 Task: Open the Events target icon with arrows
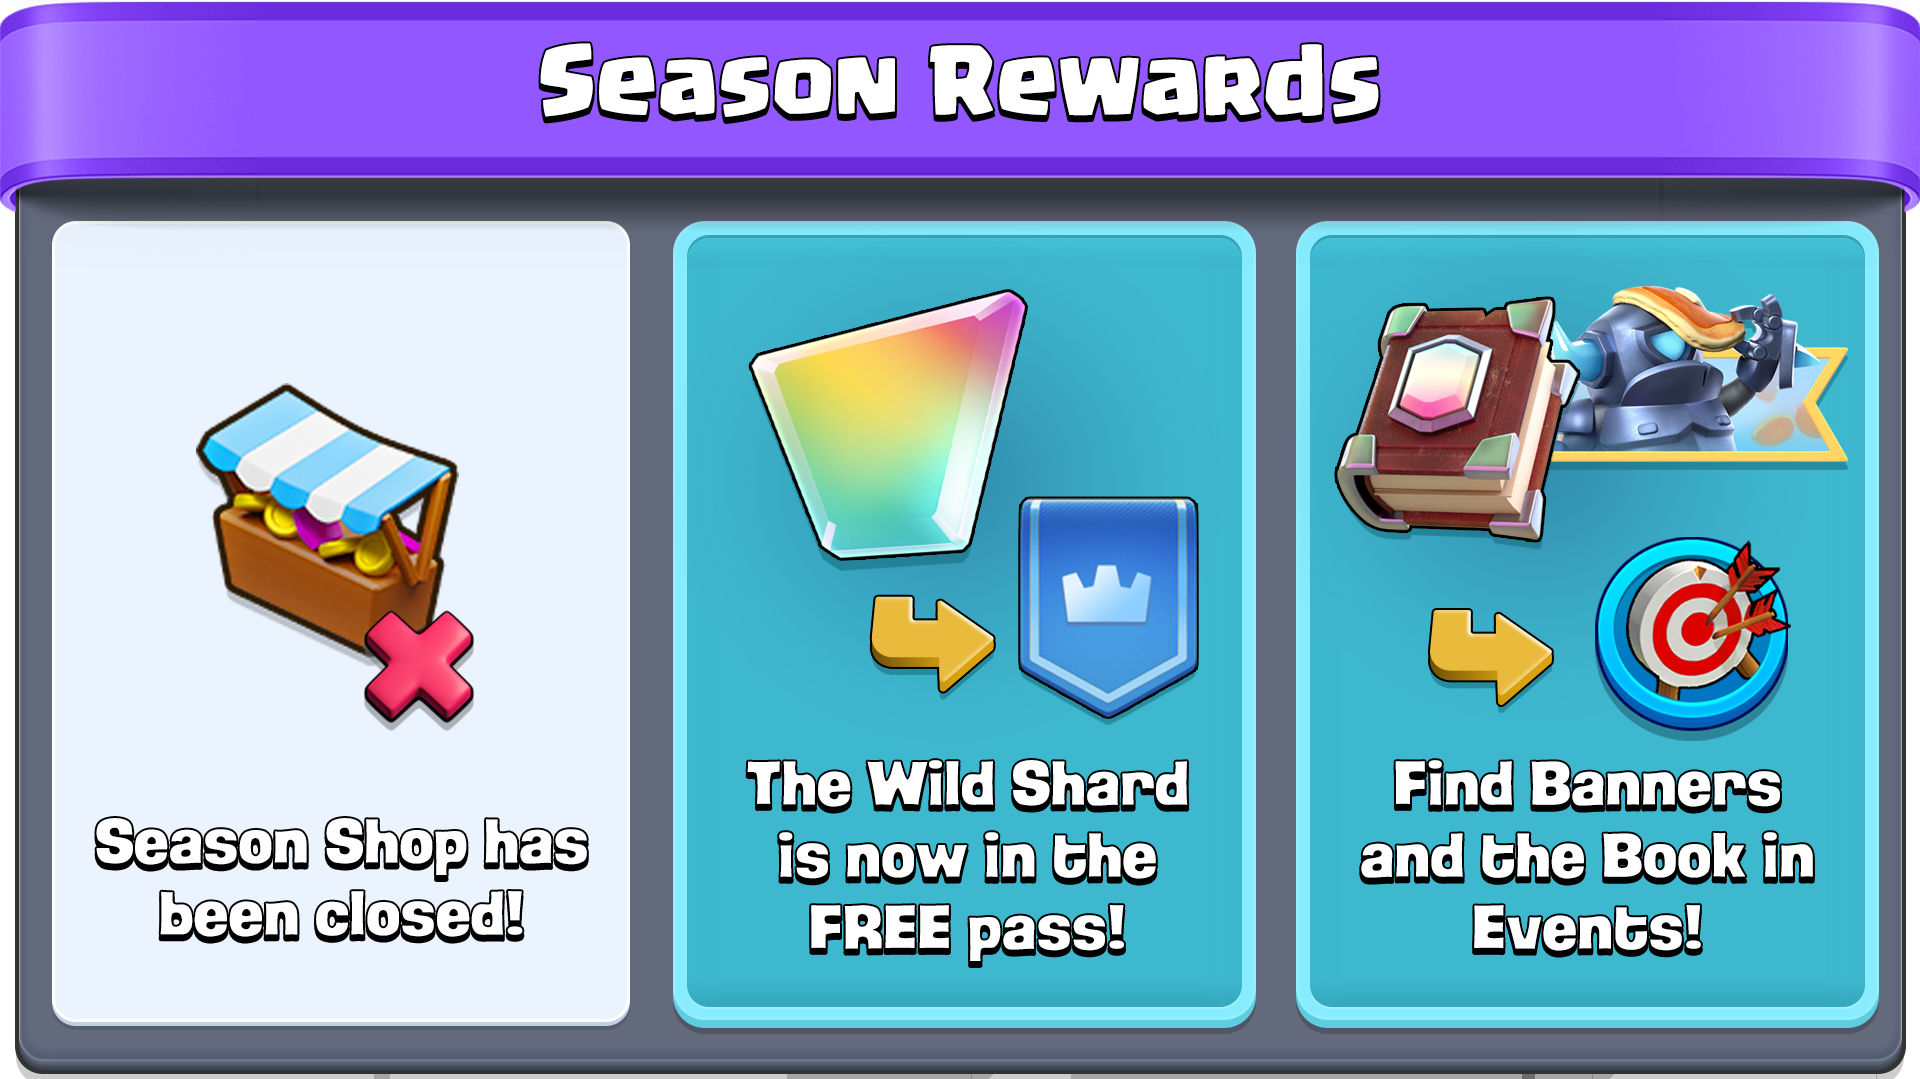pos(1692,633)
